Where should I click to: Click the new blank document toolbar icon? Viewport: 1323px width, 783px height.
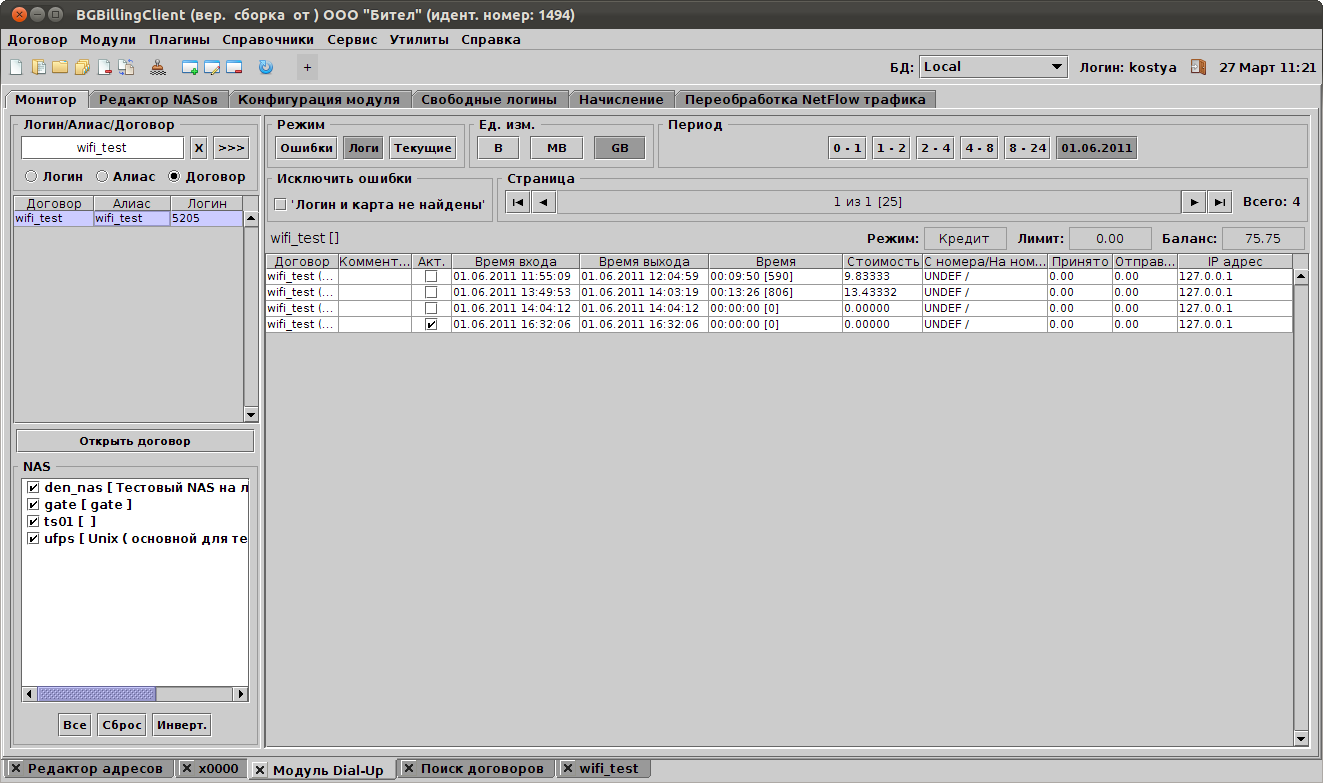[15, 68]
